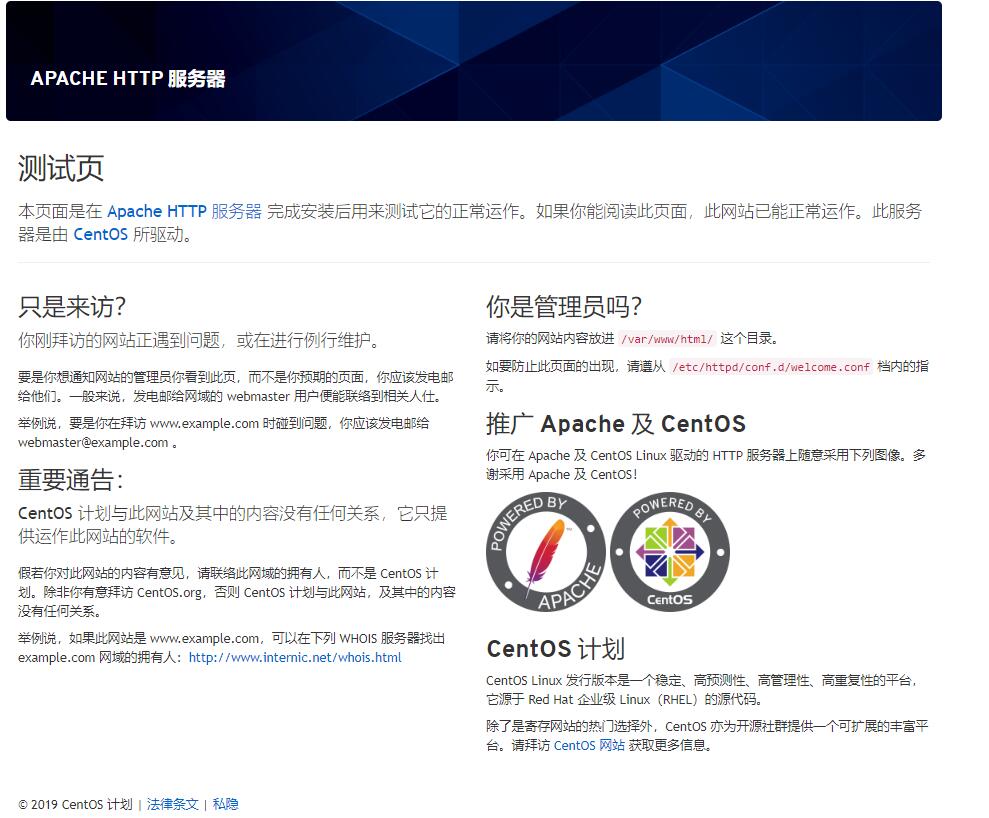Click the © 2019 CentOS 计划 footer text
989x818 pixels.
pyautogui.click(x=76, y=804)
